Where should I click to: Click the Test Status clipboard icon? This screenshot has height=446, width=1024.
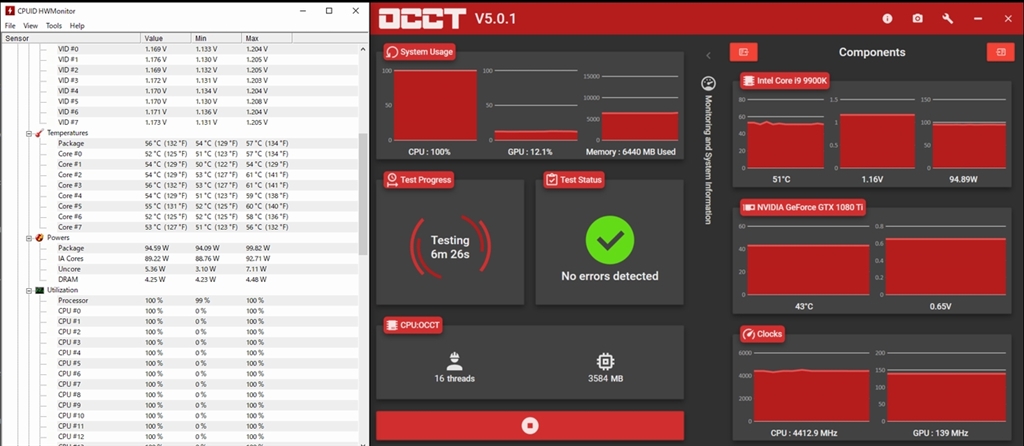pyautogui.click(x=552, y=180)
